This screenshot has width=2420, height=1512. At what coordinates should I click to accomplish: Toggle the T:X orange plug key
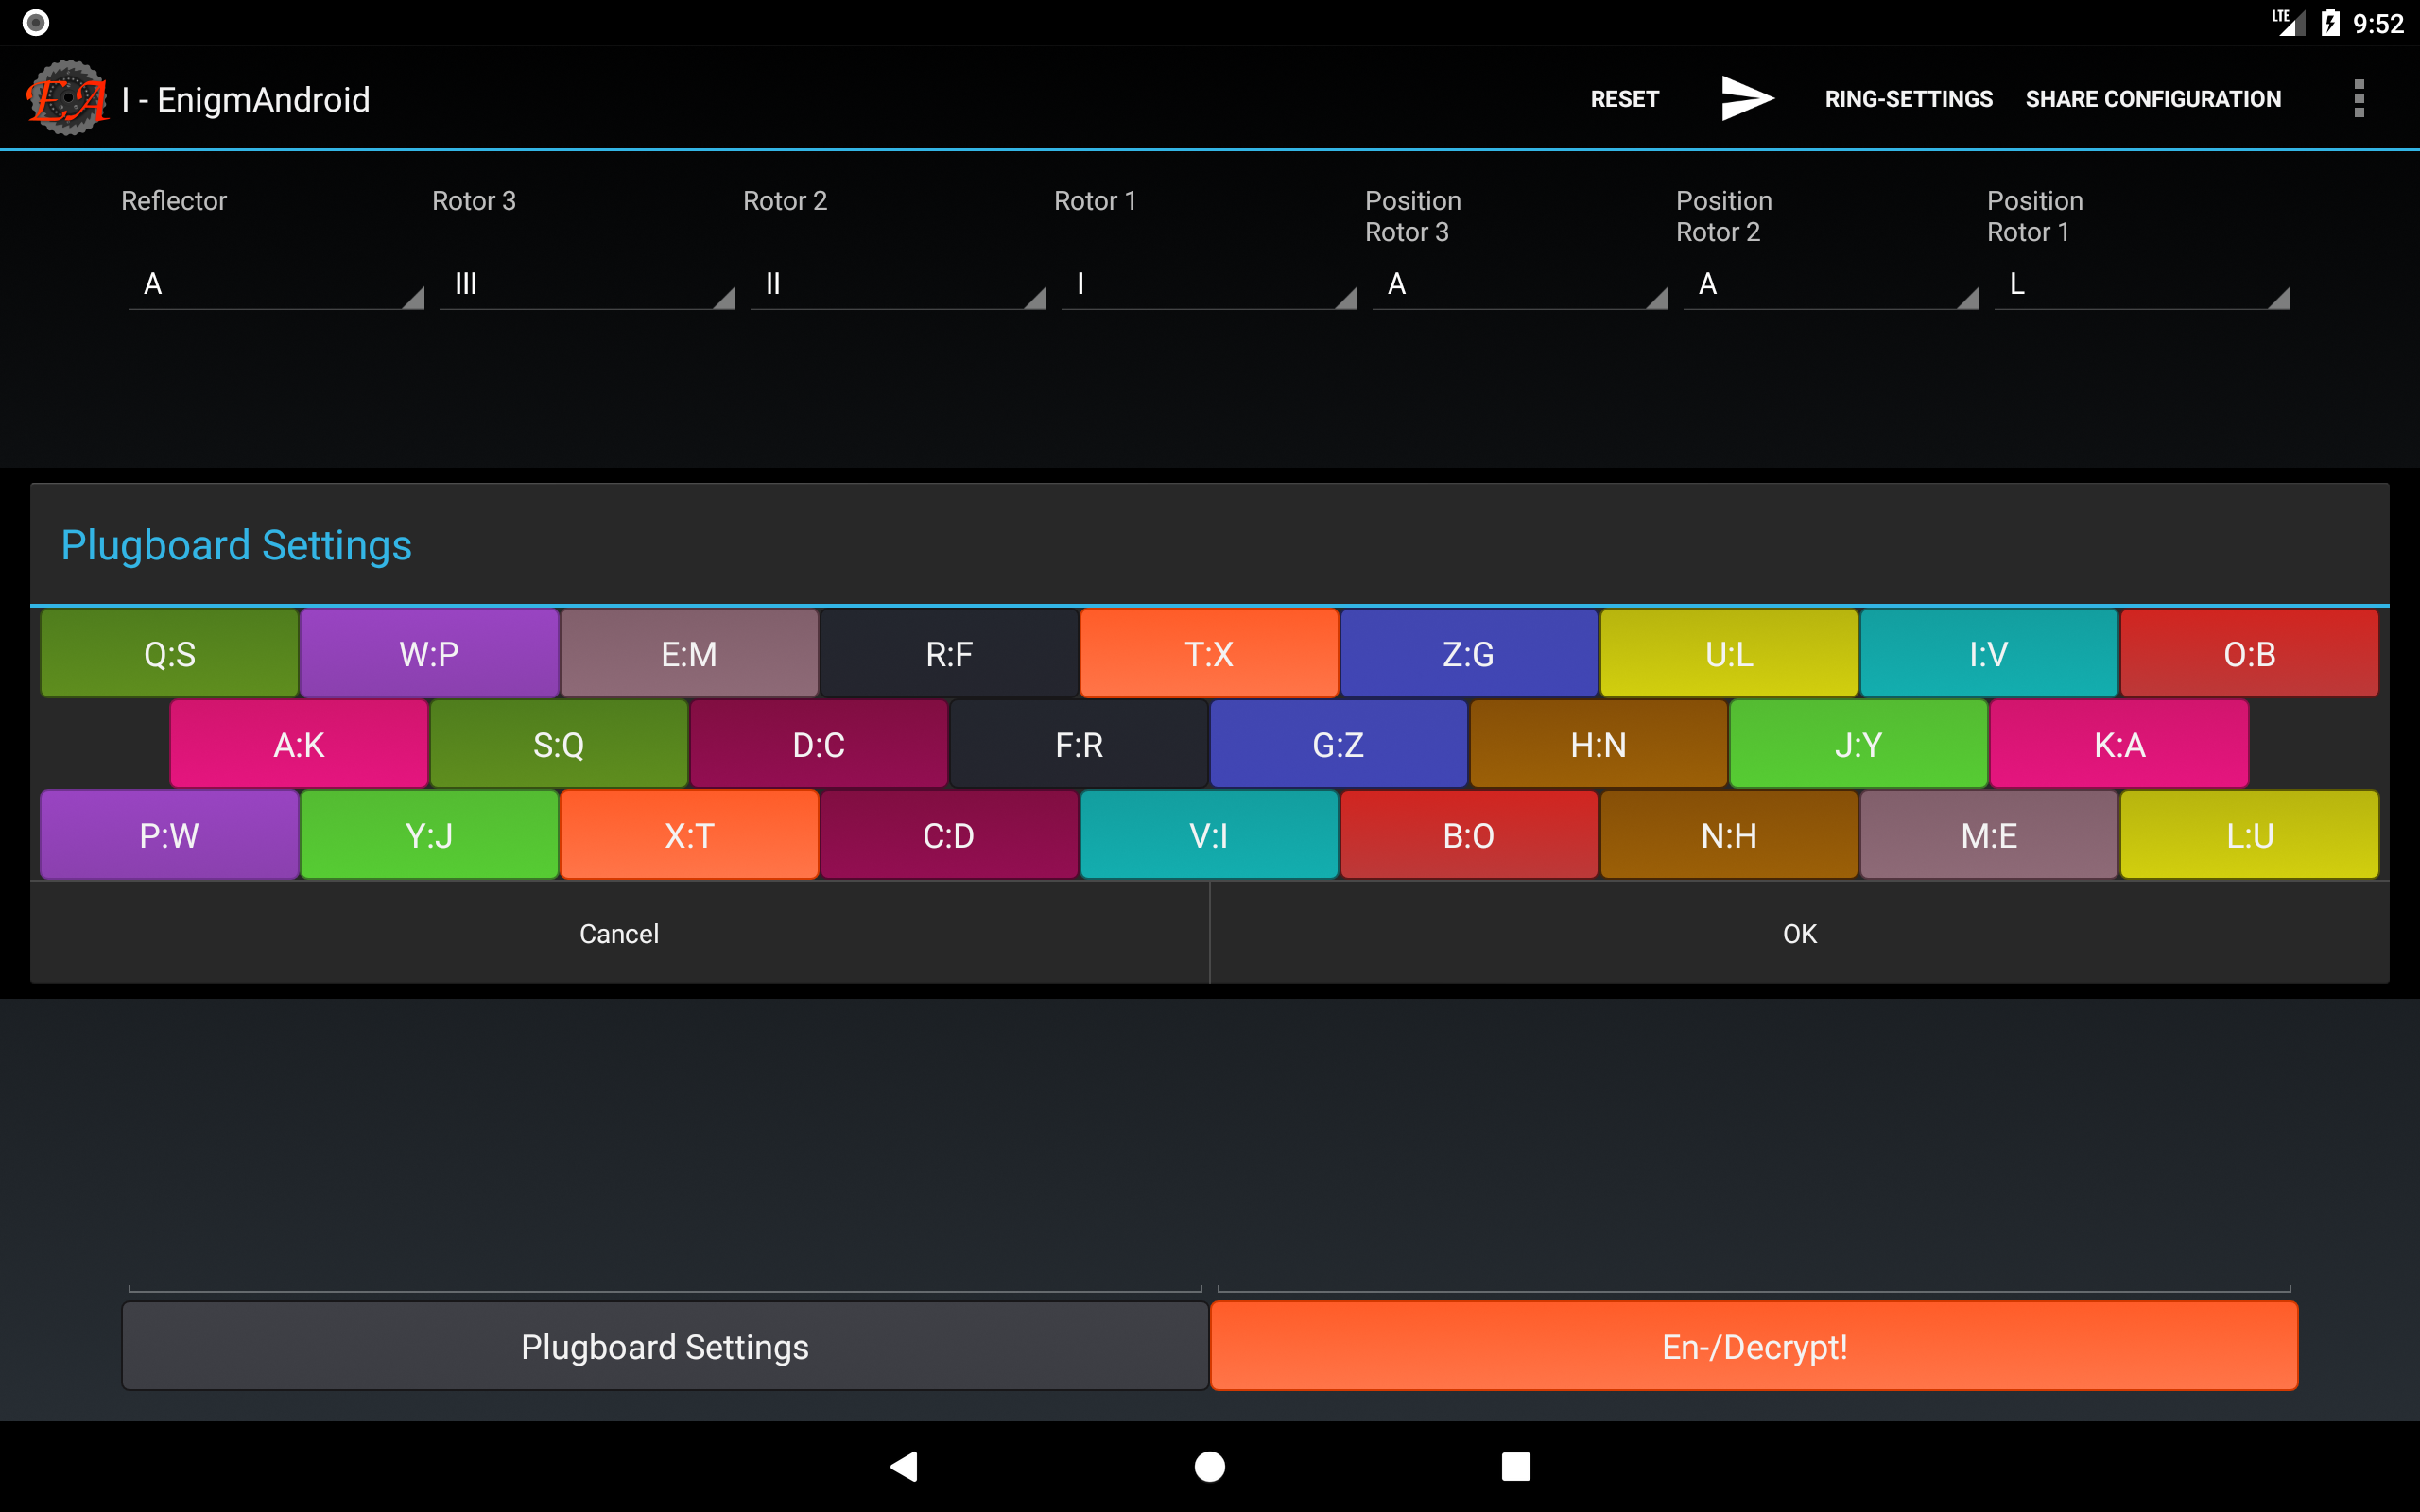pyautogui.click(x=1208, y=654)
